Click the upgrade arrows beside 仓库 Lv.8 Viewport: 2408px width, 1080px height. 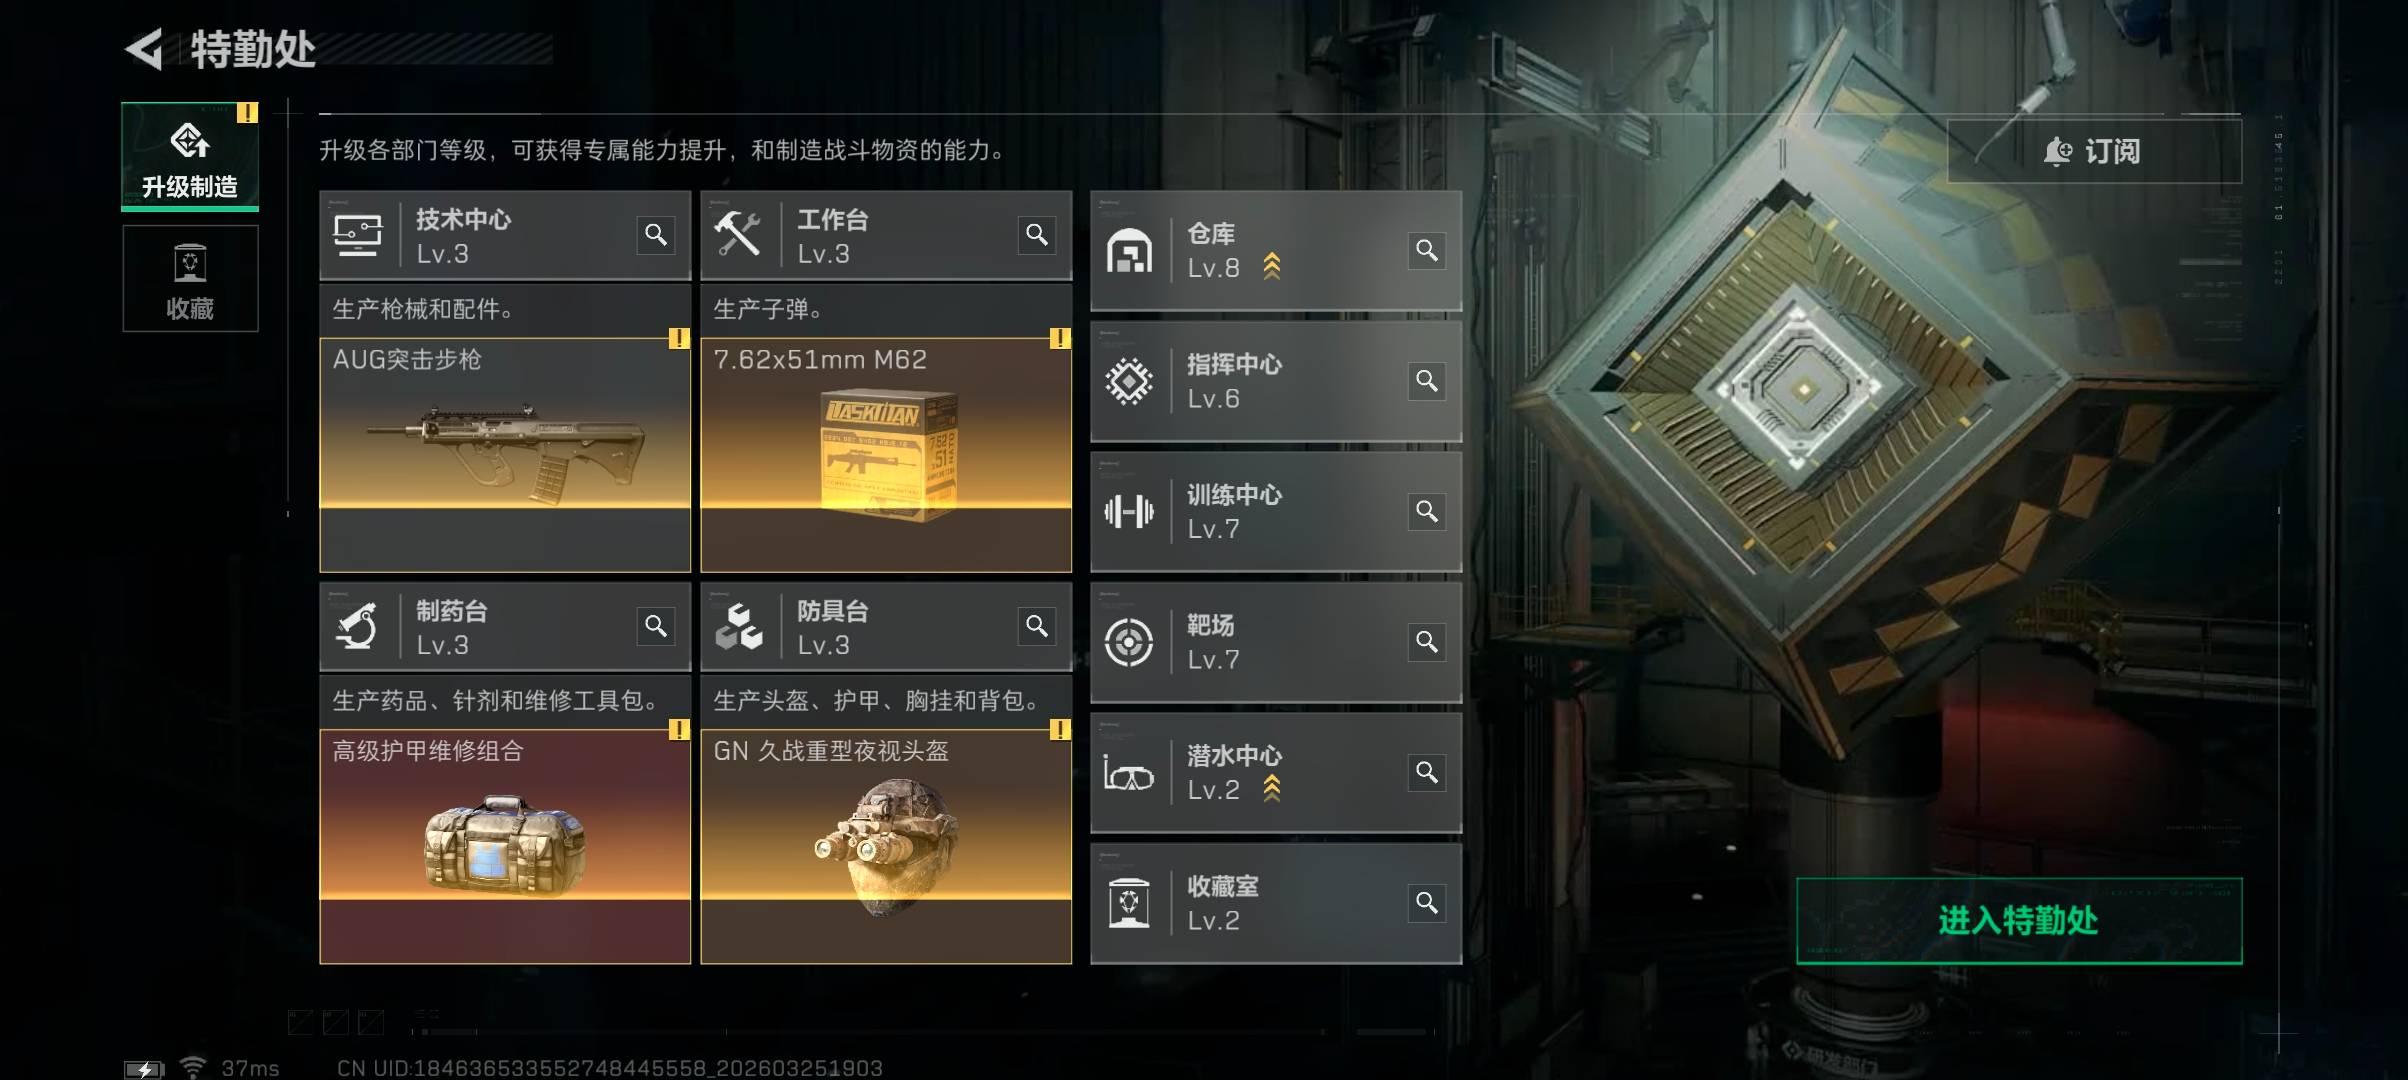pos(1272,266)
